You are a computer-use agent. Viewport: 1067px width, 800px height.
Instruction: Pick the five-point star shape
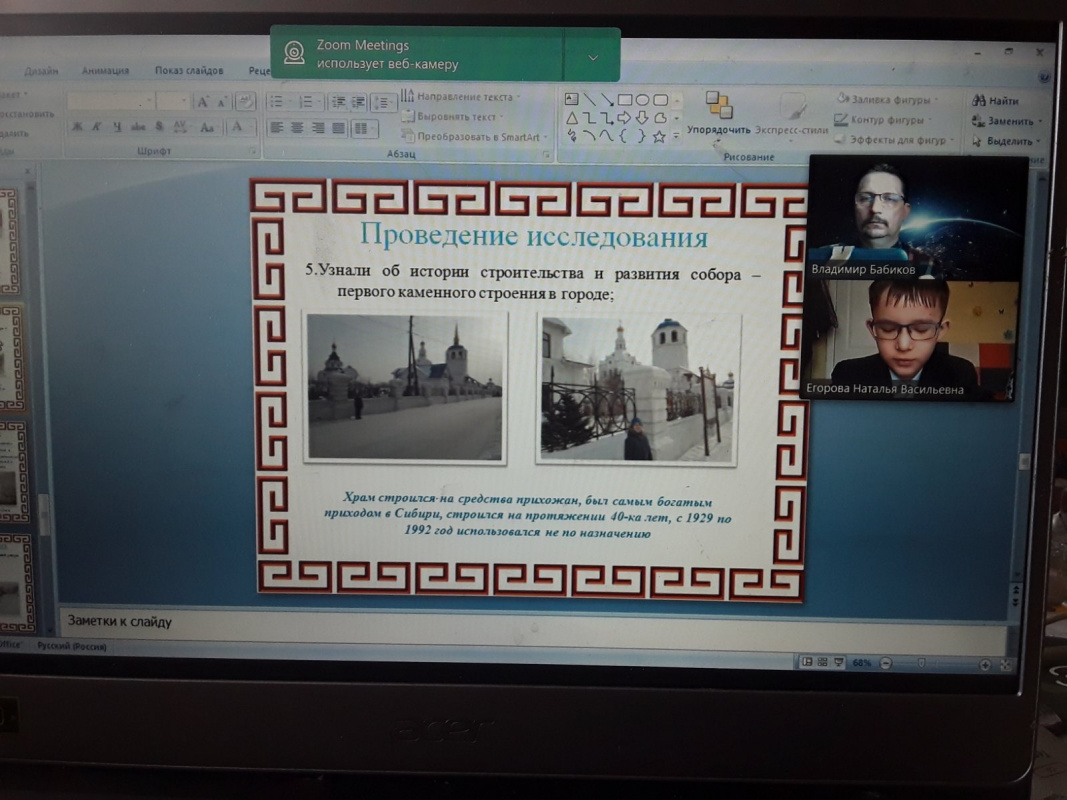pyautogui.click(x=659, y=136)
